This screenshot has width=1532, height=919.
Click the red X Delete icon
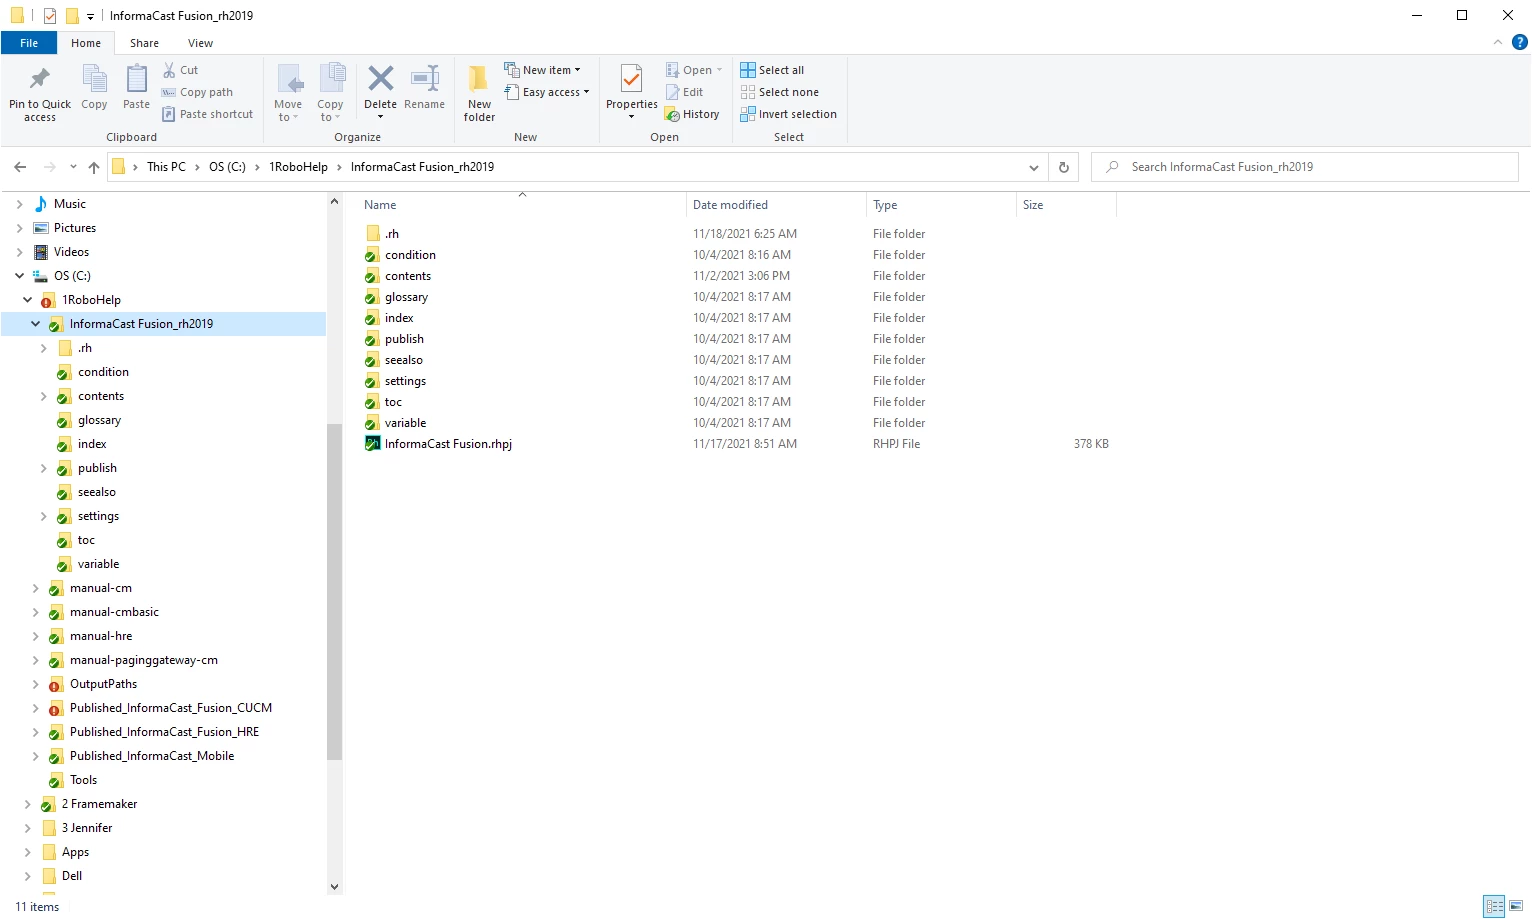(x=380, y=78)
